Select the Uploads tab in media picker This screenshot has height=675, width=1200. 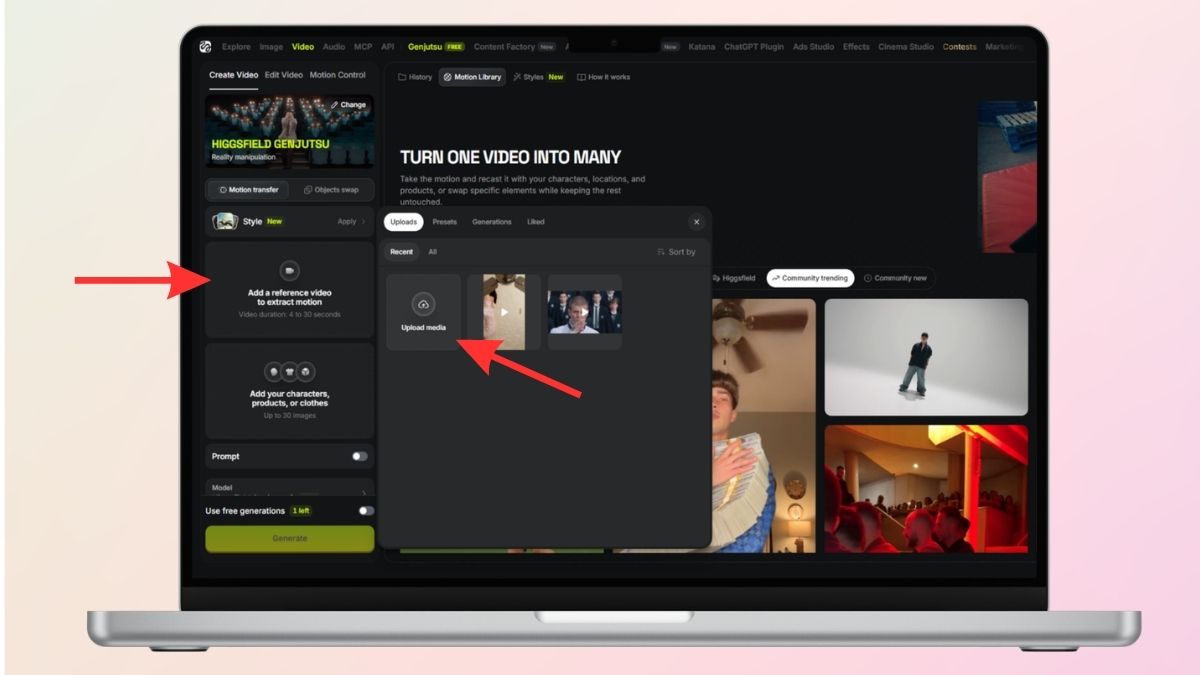[x=404, y=222]
